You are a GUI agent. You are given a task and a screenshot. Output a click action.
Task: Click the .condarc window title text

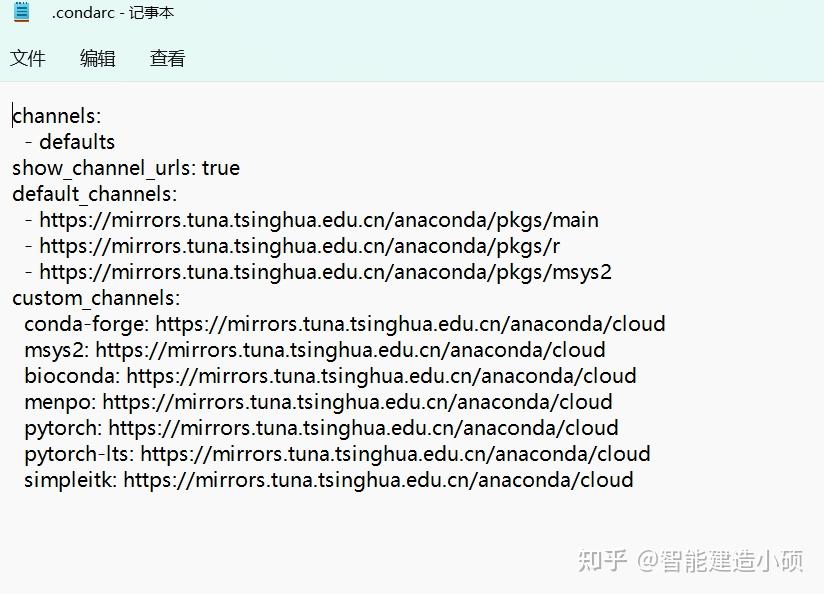coord(112,12)
